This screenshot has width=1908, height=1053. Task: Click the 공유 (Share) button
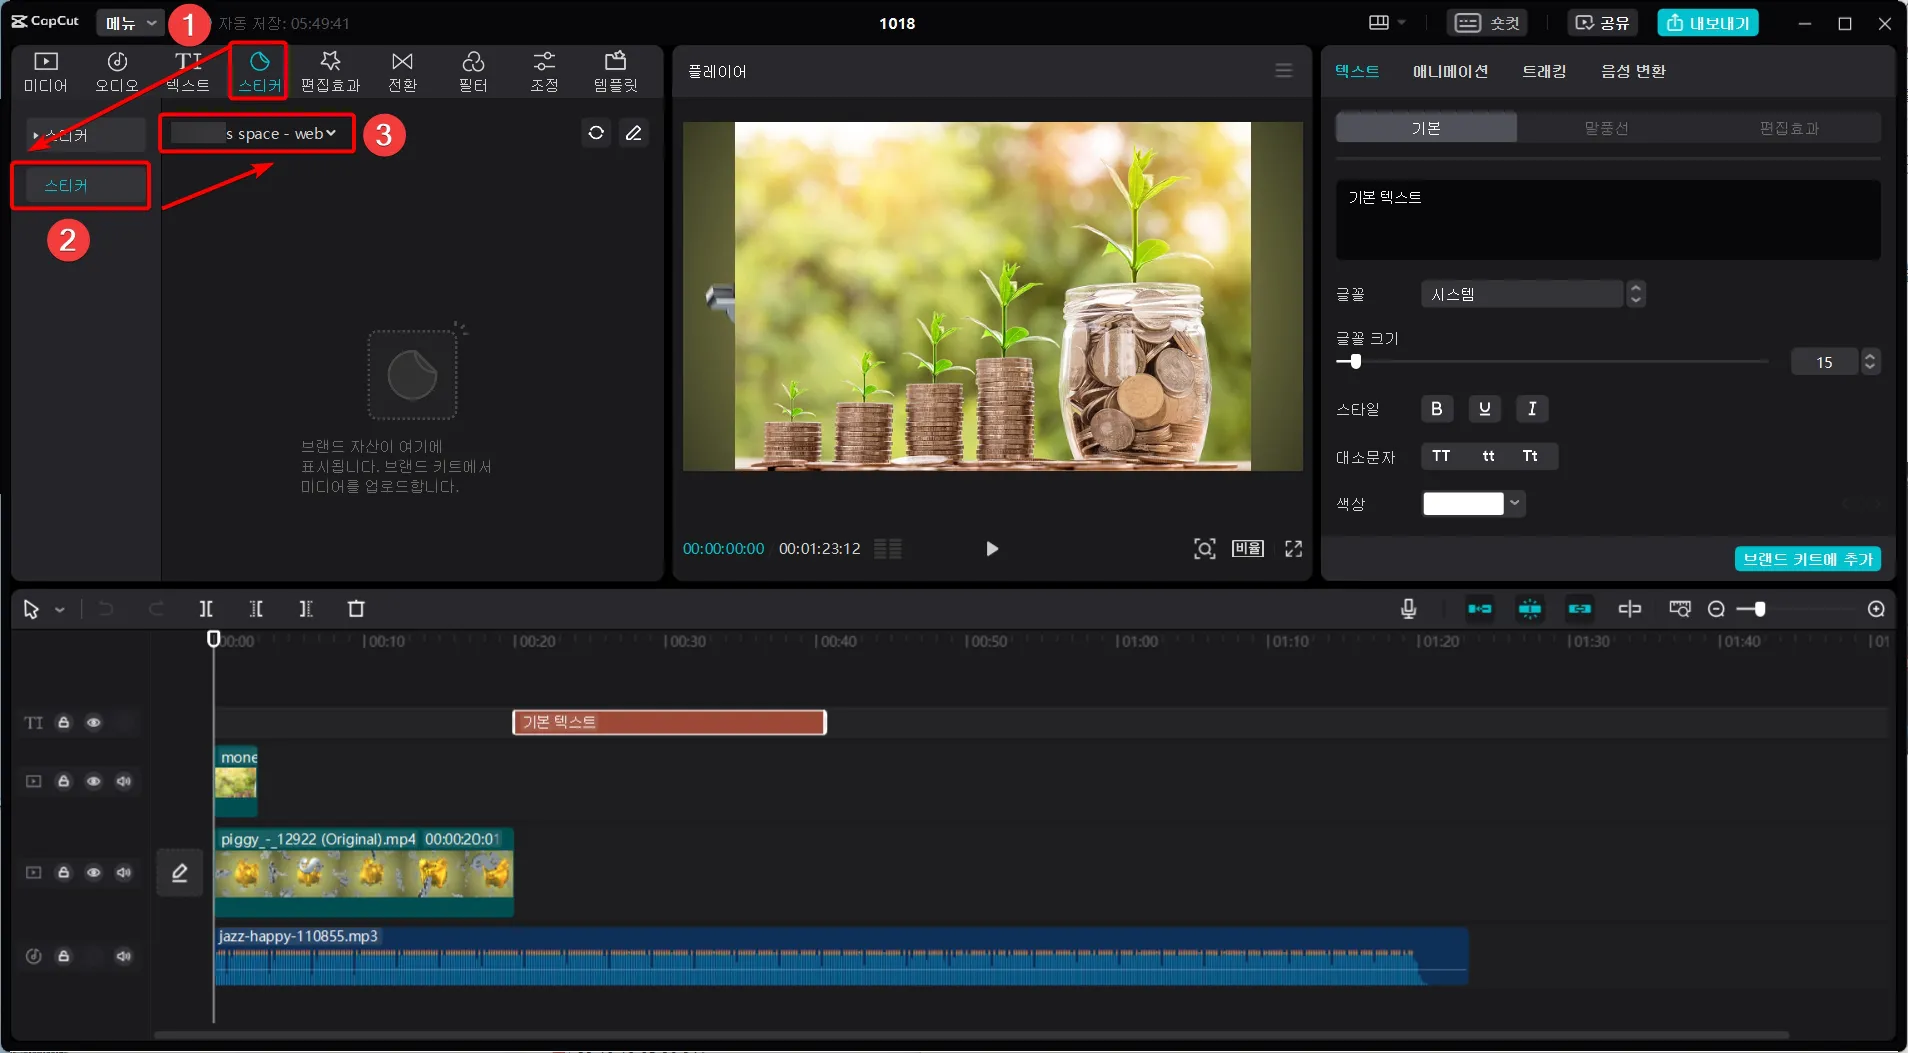click(x=1602, y=23)
